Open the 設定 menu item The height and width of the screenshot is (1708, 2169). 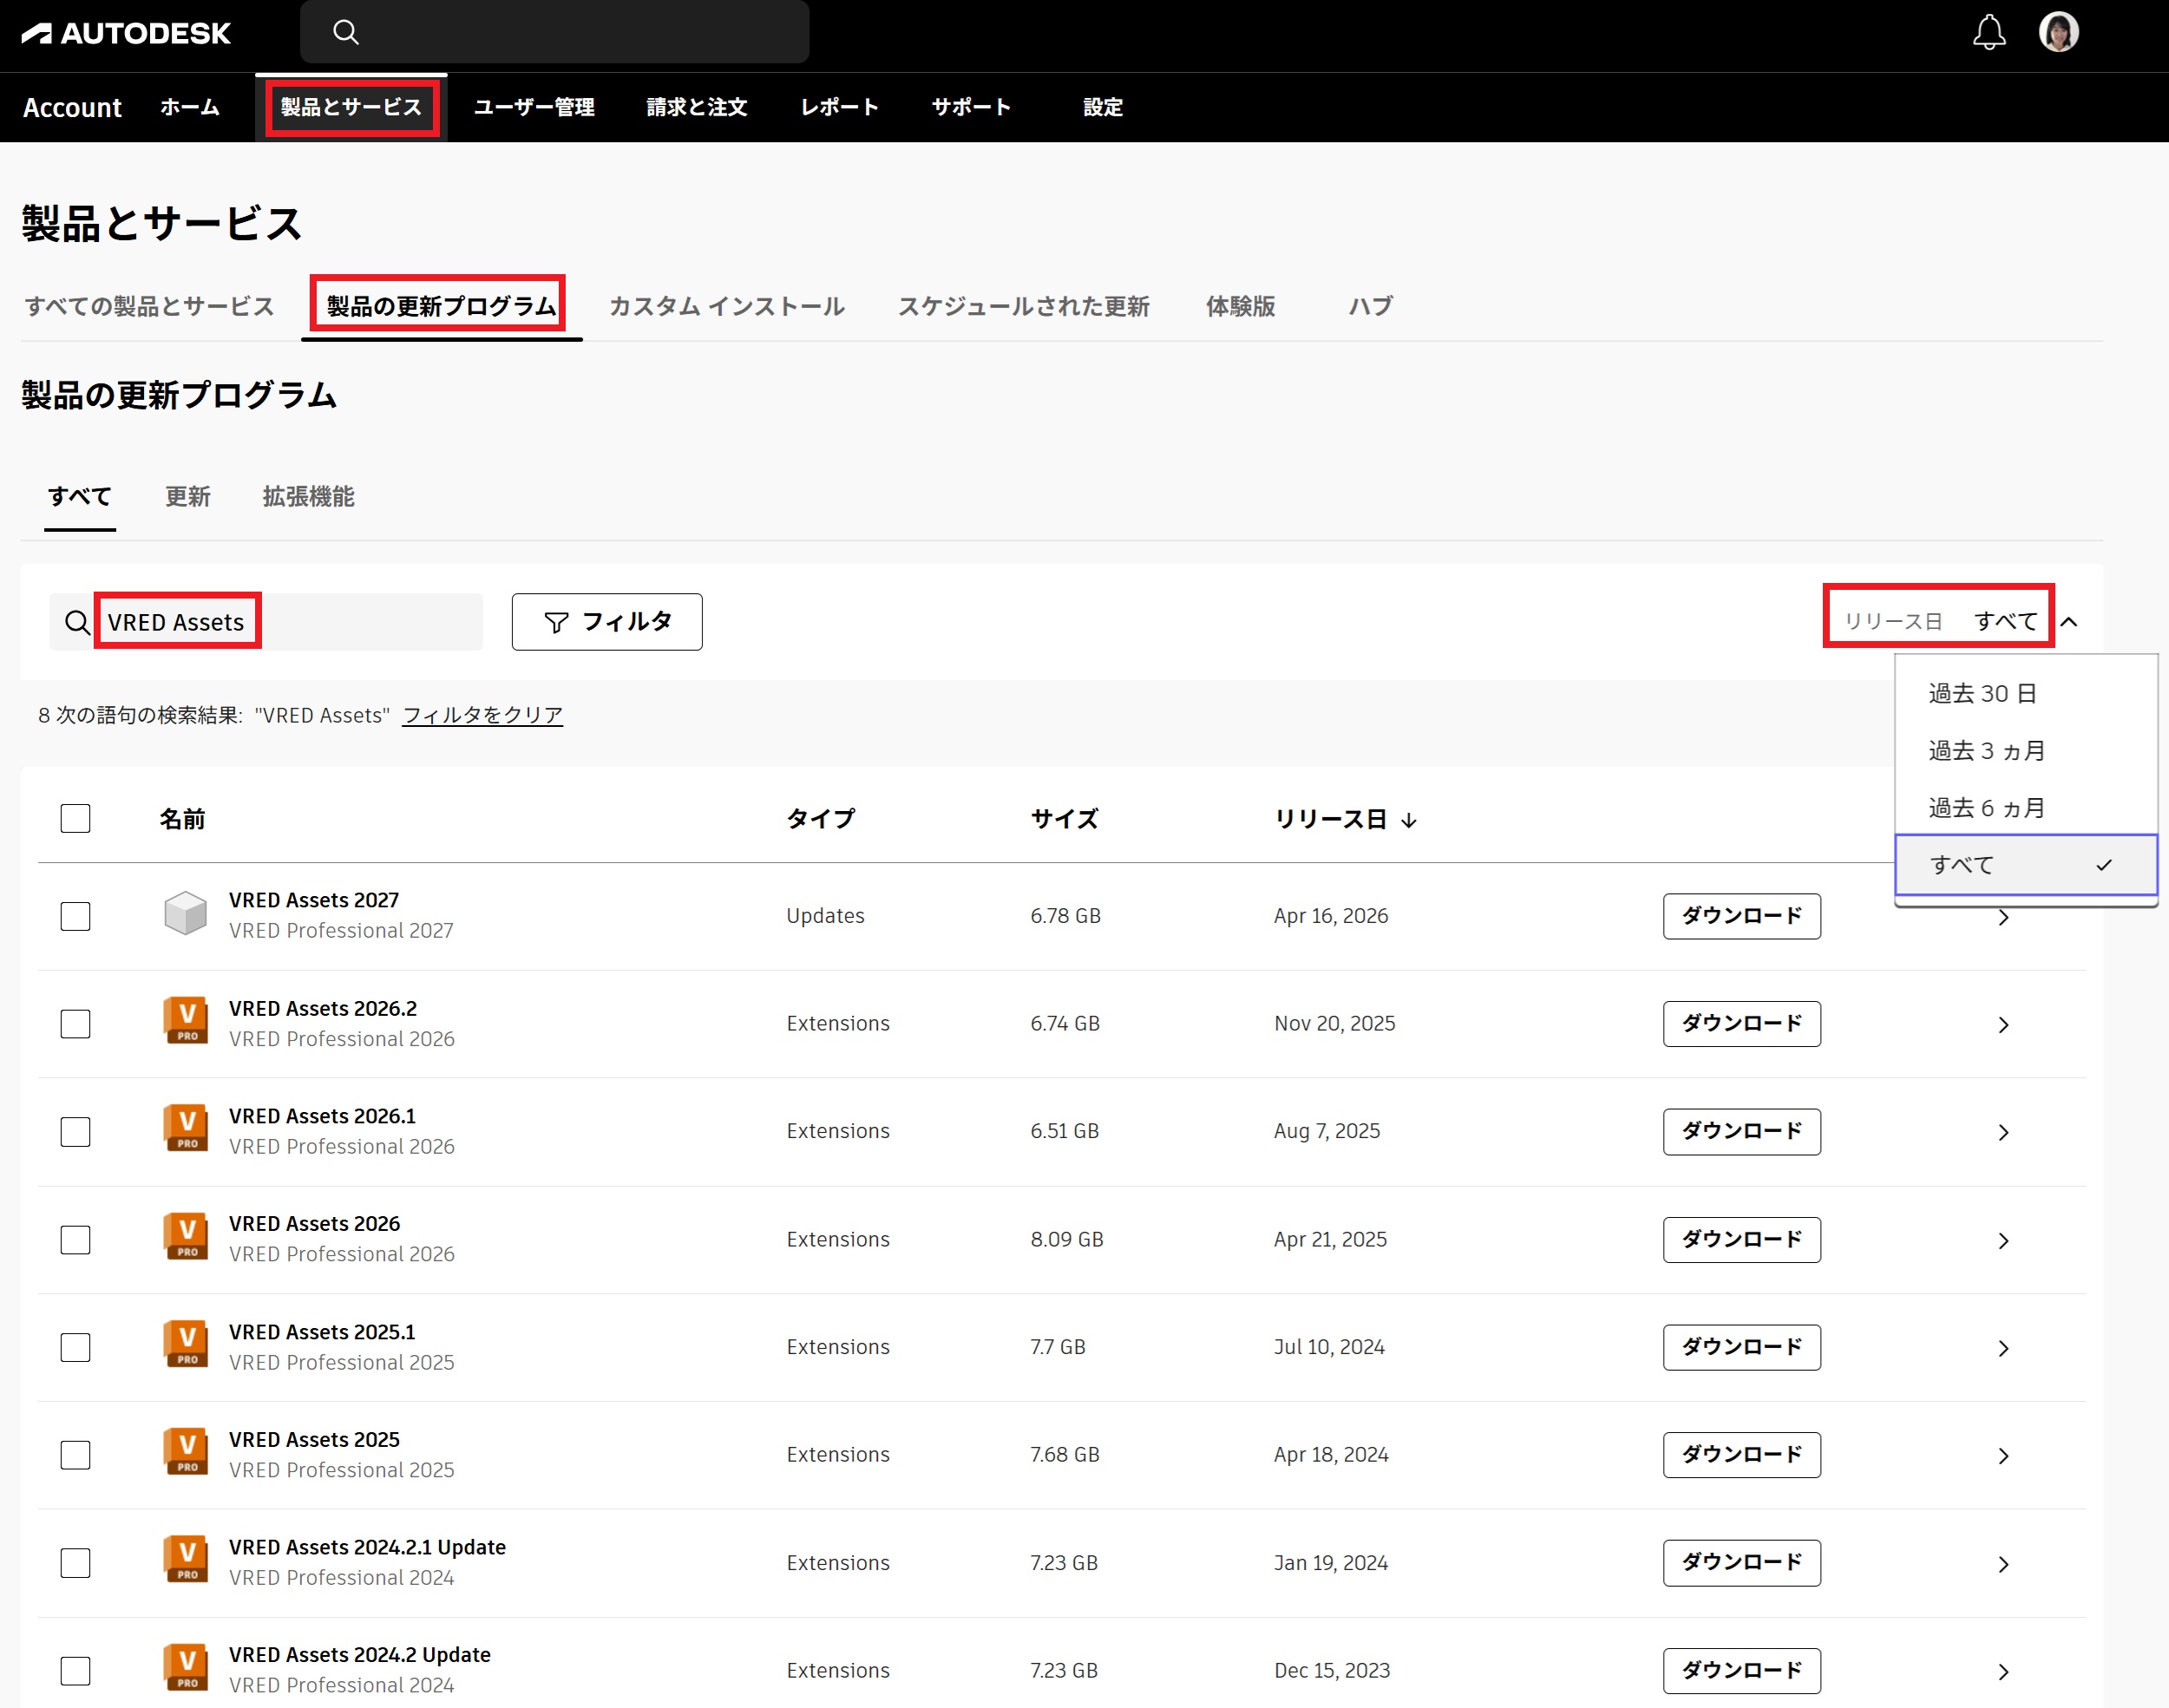click(x=1103, y=107)
